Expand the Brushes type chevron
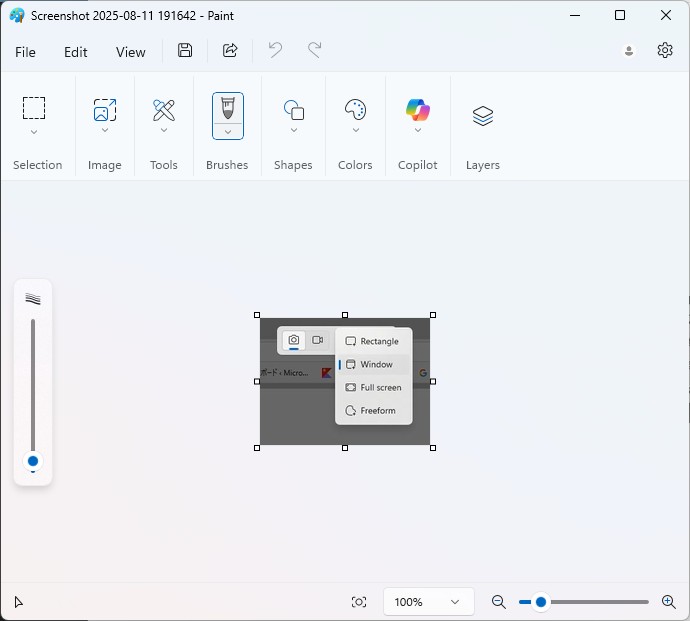 [x=228, y=132]
